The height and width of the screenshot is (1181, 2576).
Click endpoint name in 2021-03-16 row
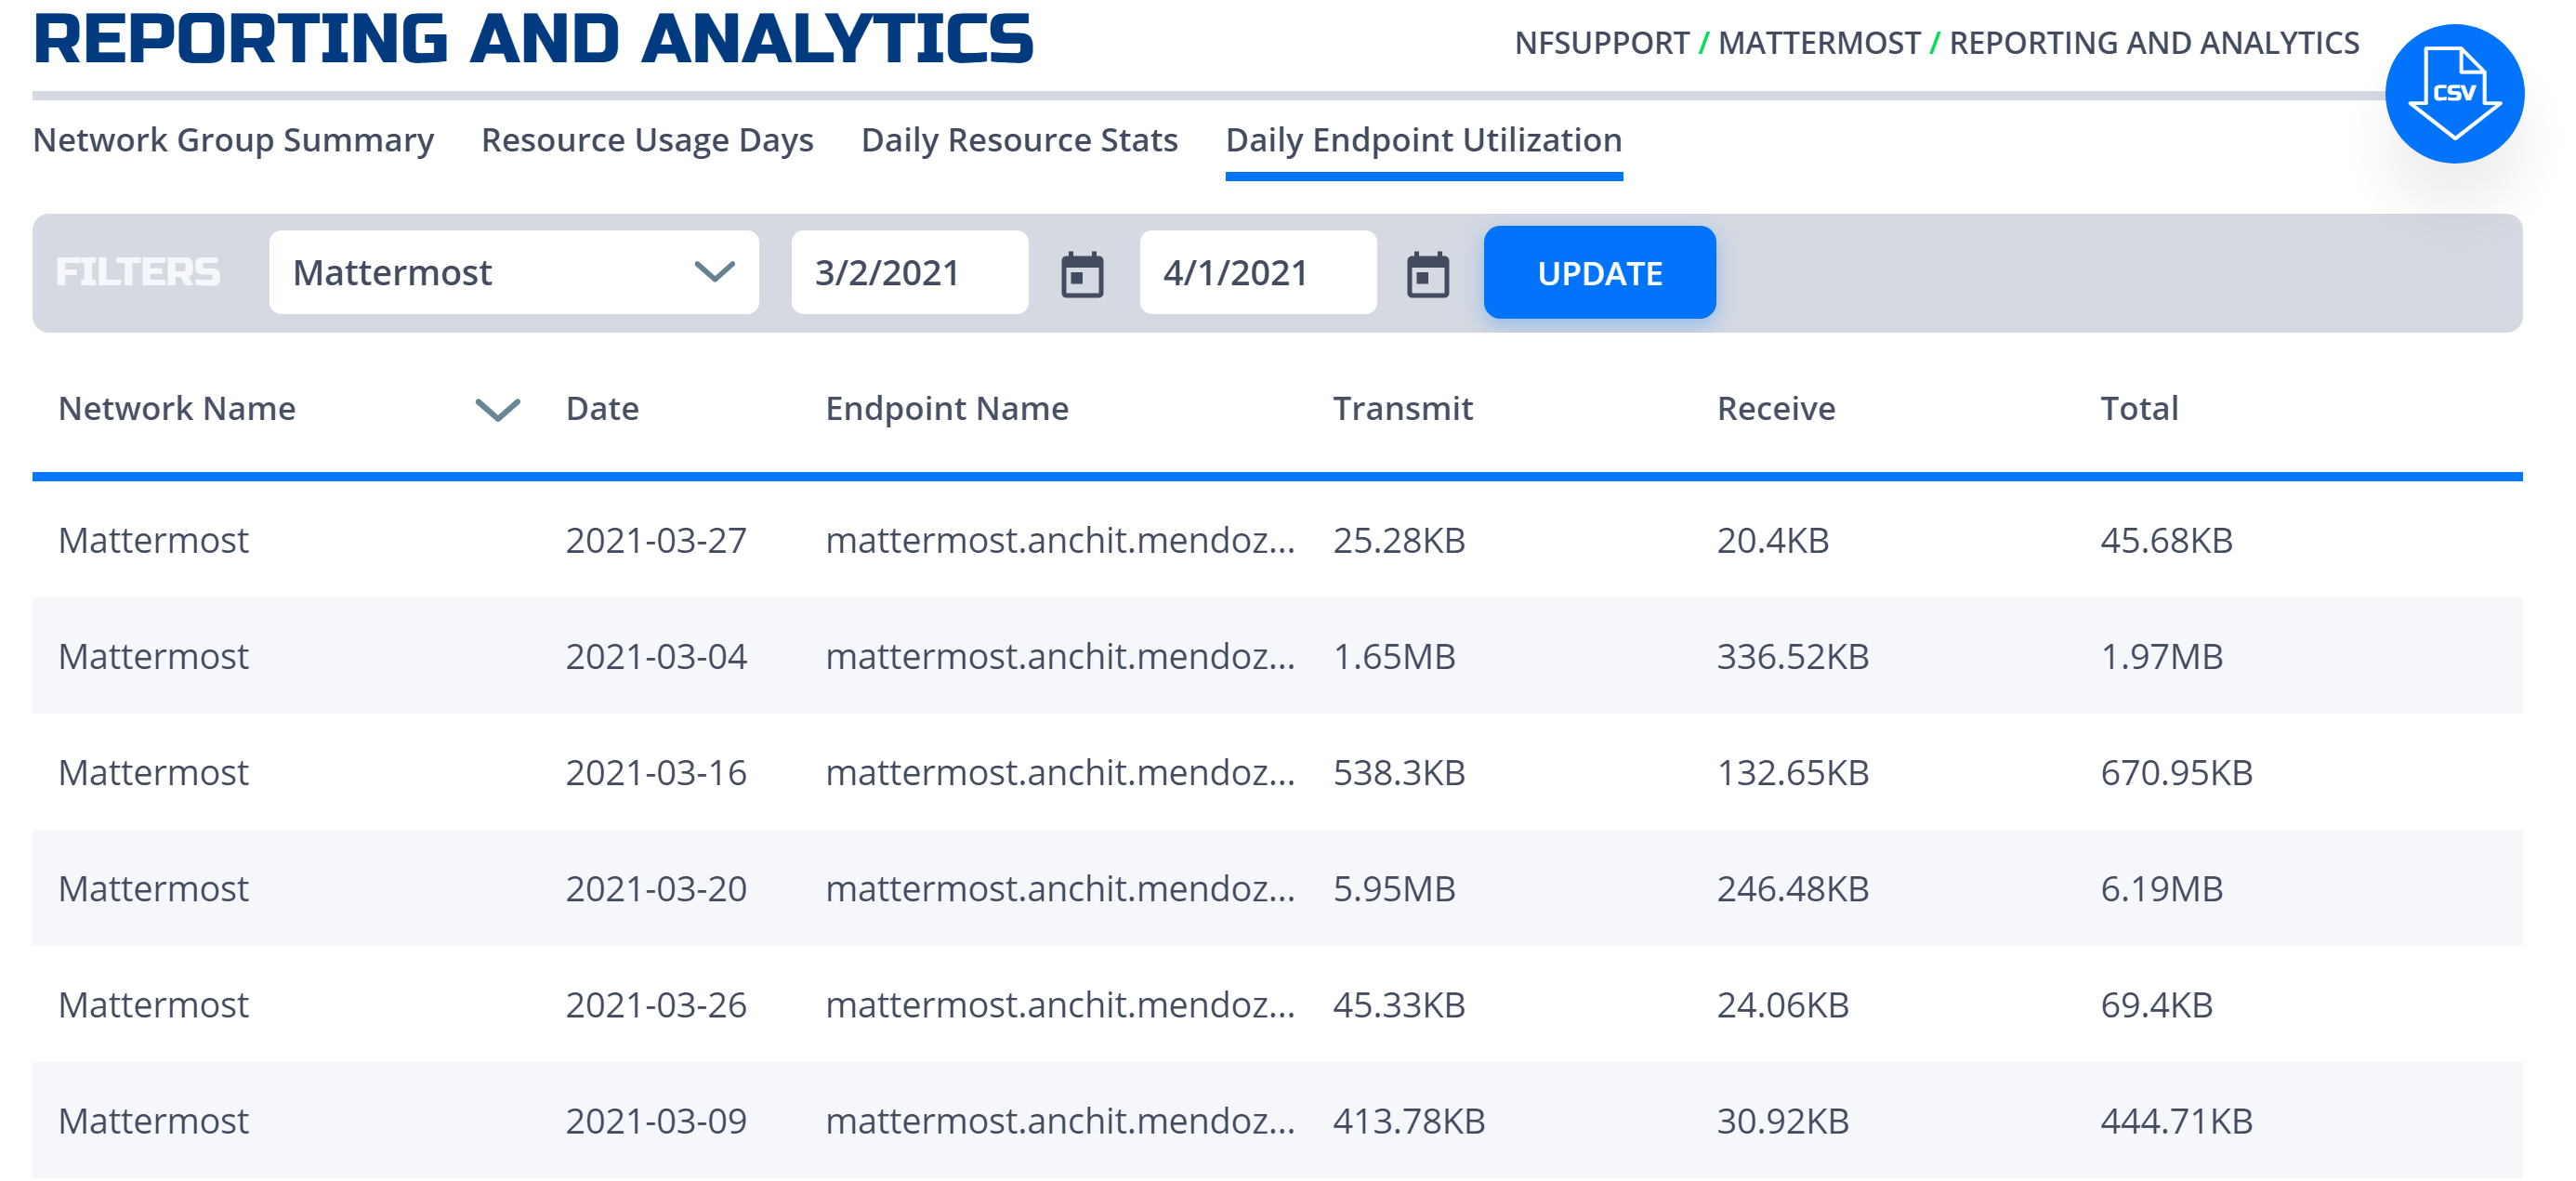1060,772
